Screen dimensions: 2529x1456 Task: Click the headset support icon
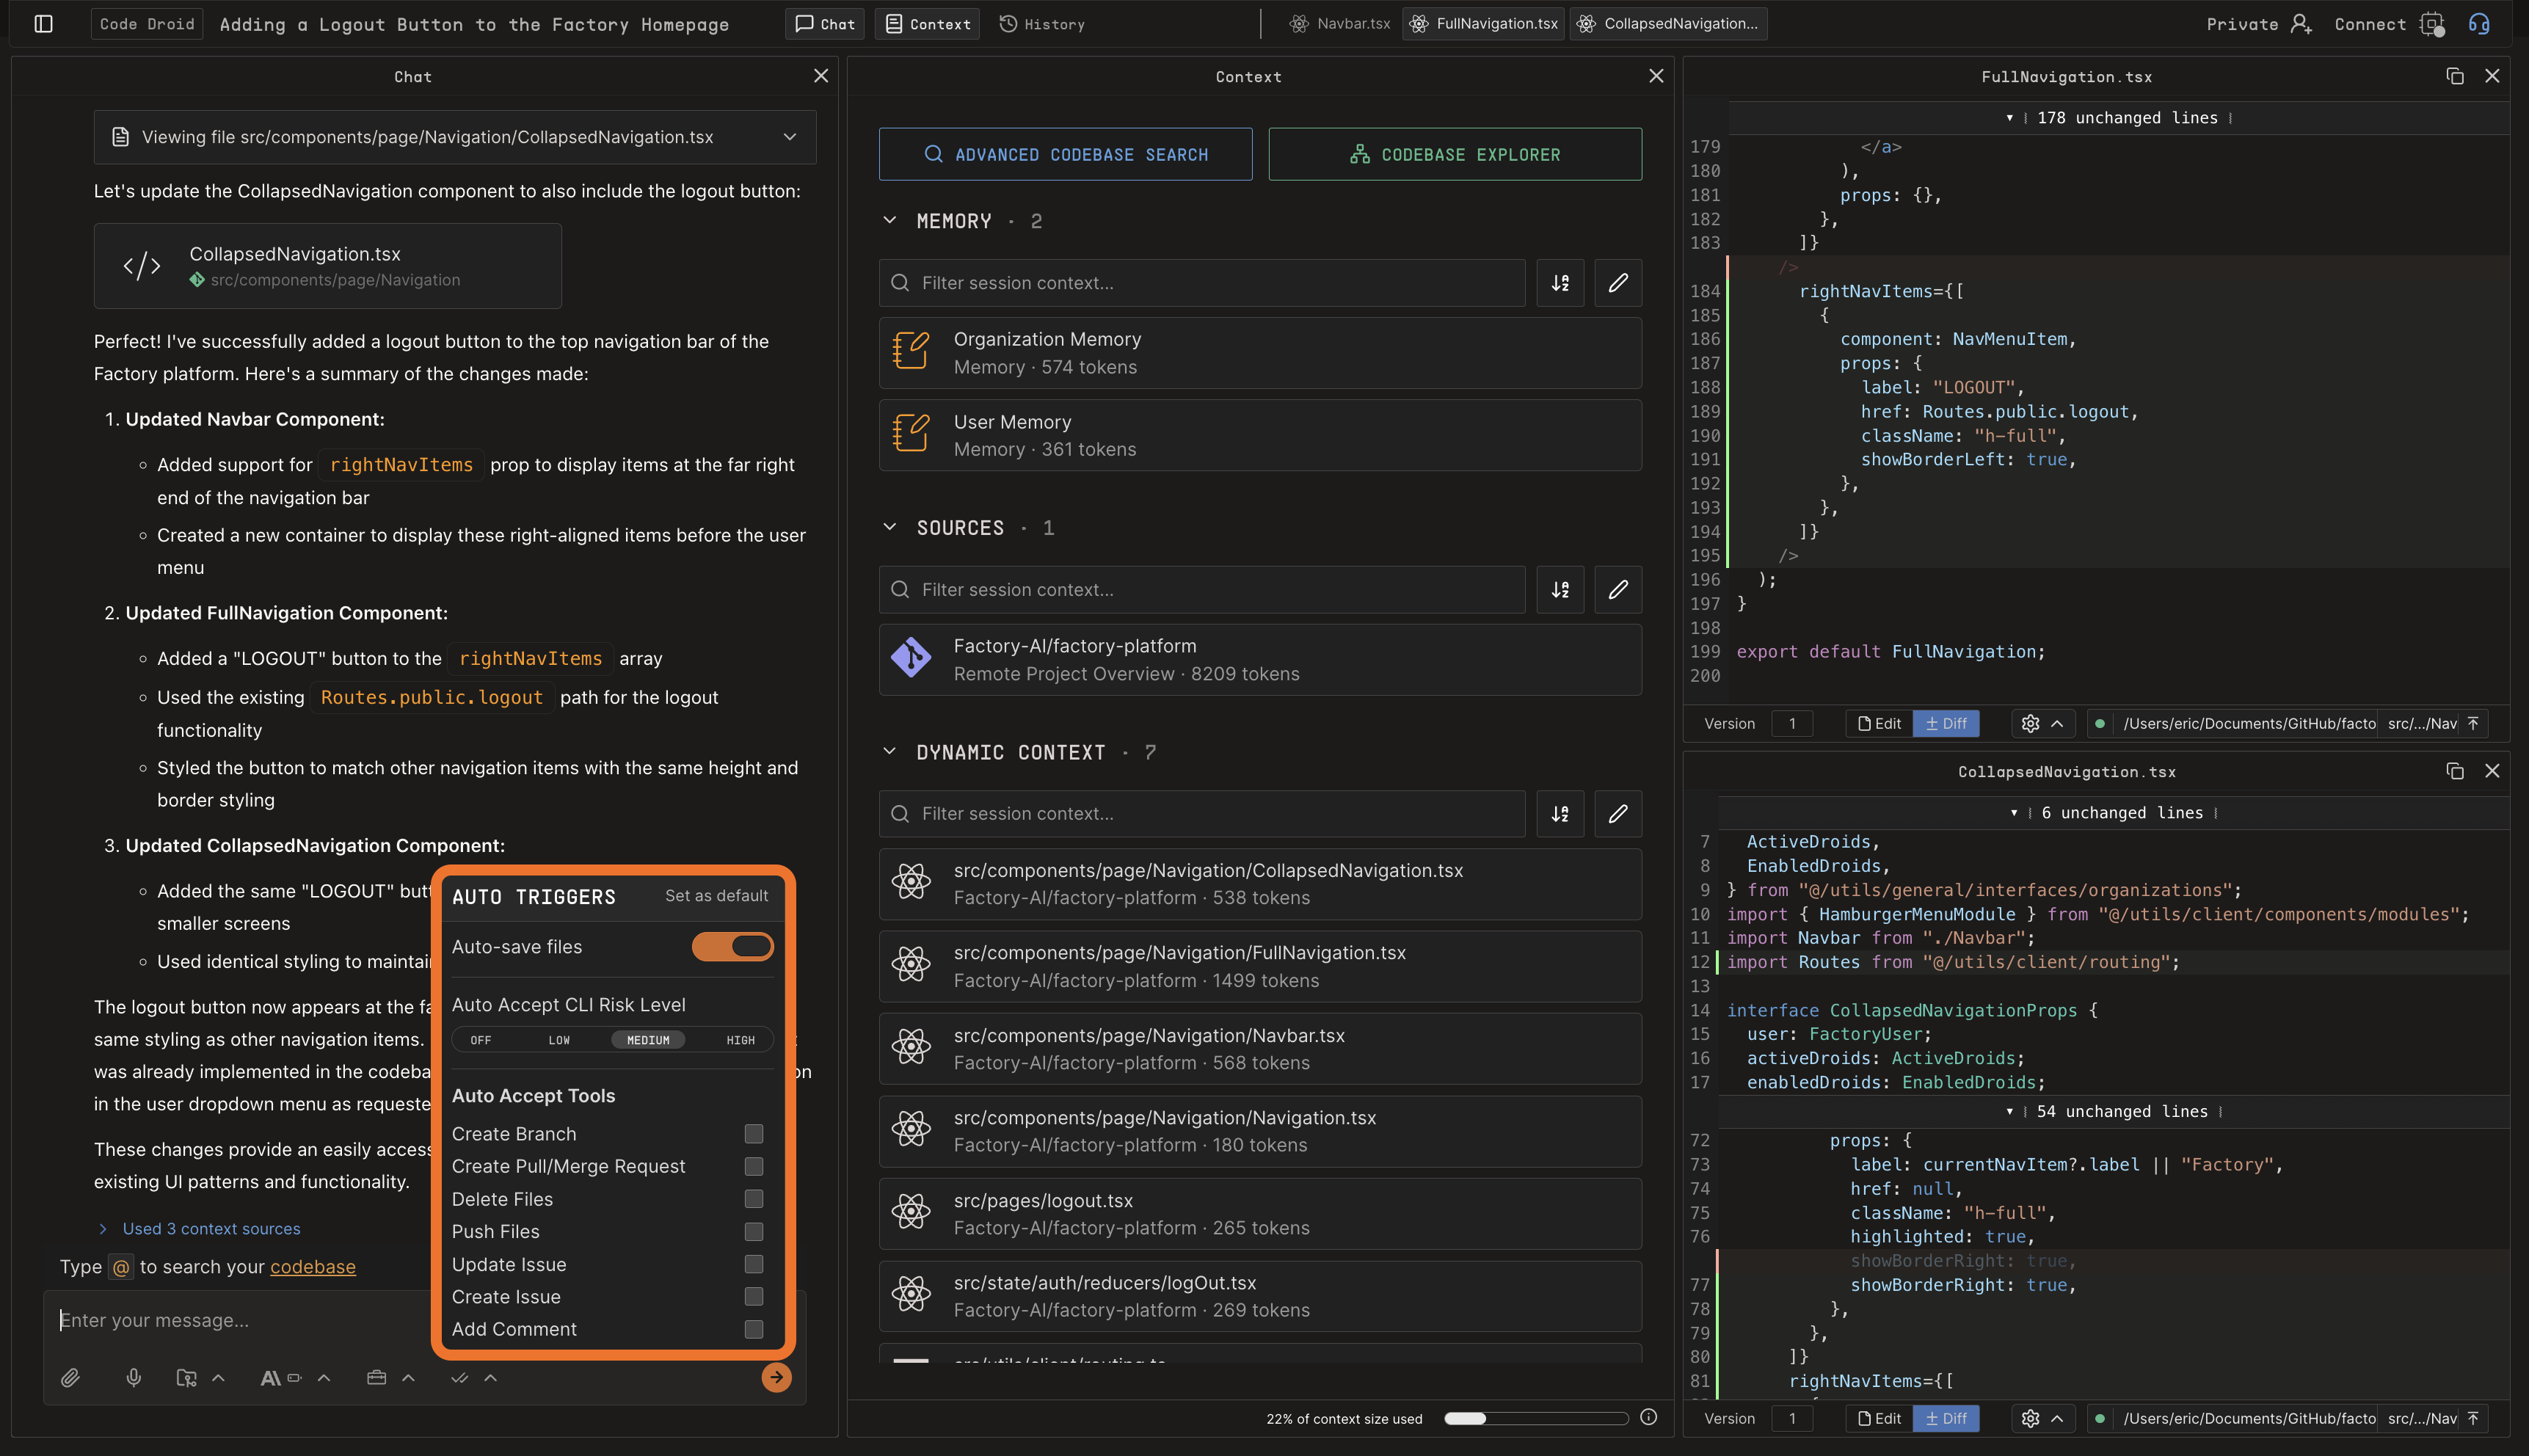click(2479, 24)
